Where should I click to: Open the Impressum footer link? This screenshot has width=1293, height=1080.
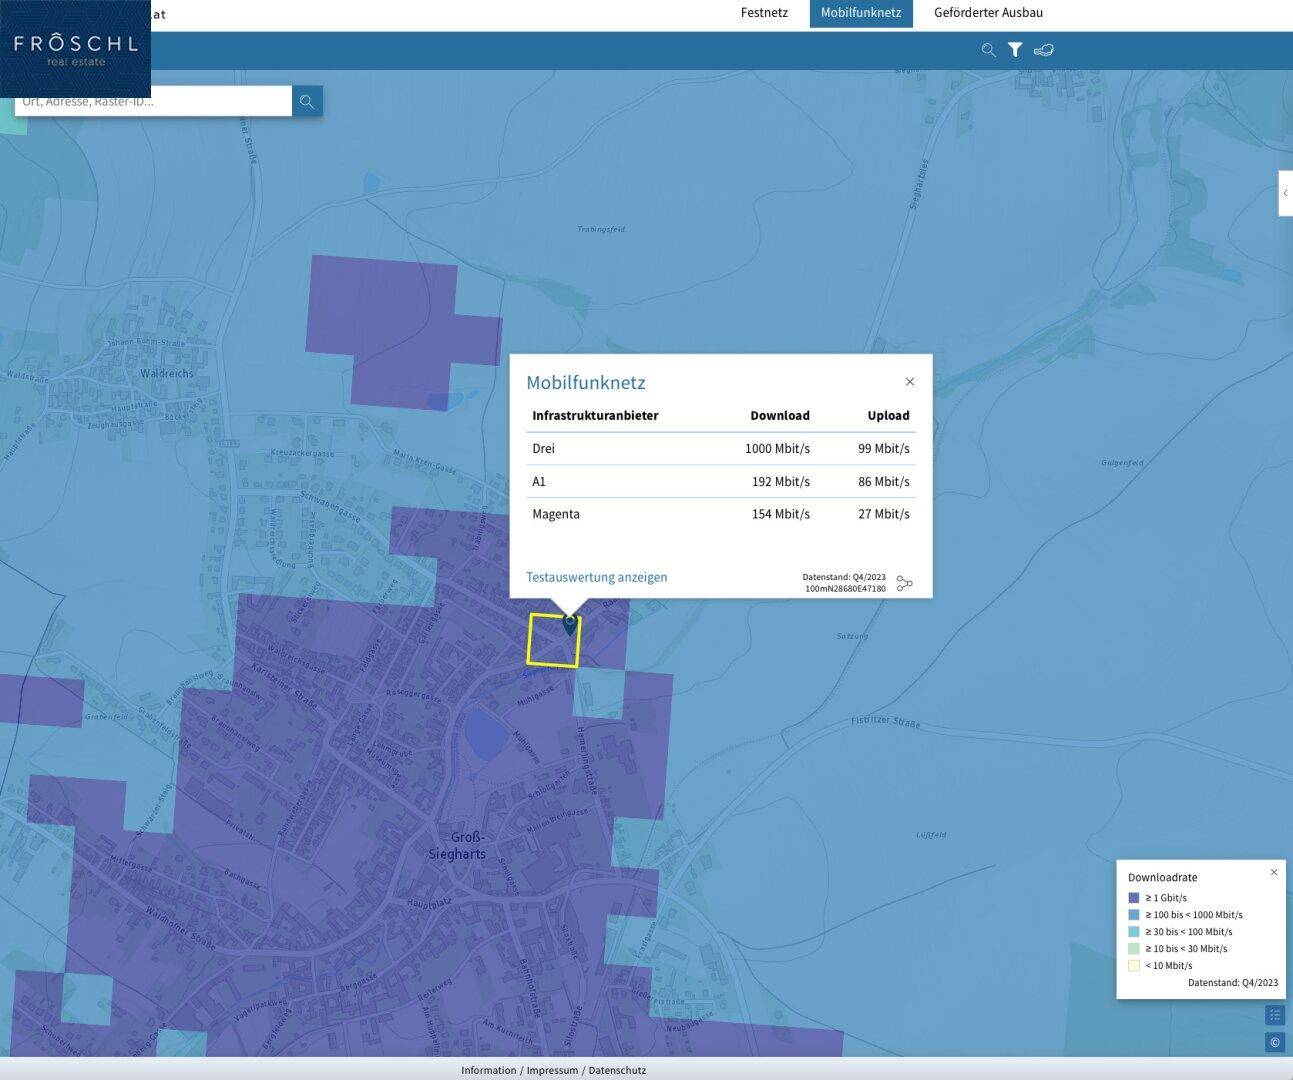552,1070
